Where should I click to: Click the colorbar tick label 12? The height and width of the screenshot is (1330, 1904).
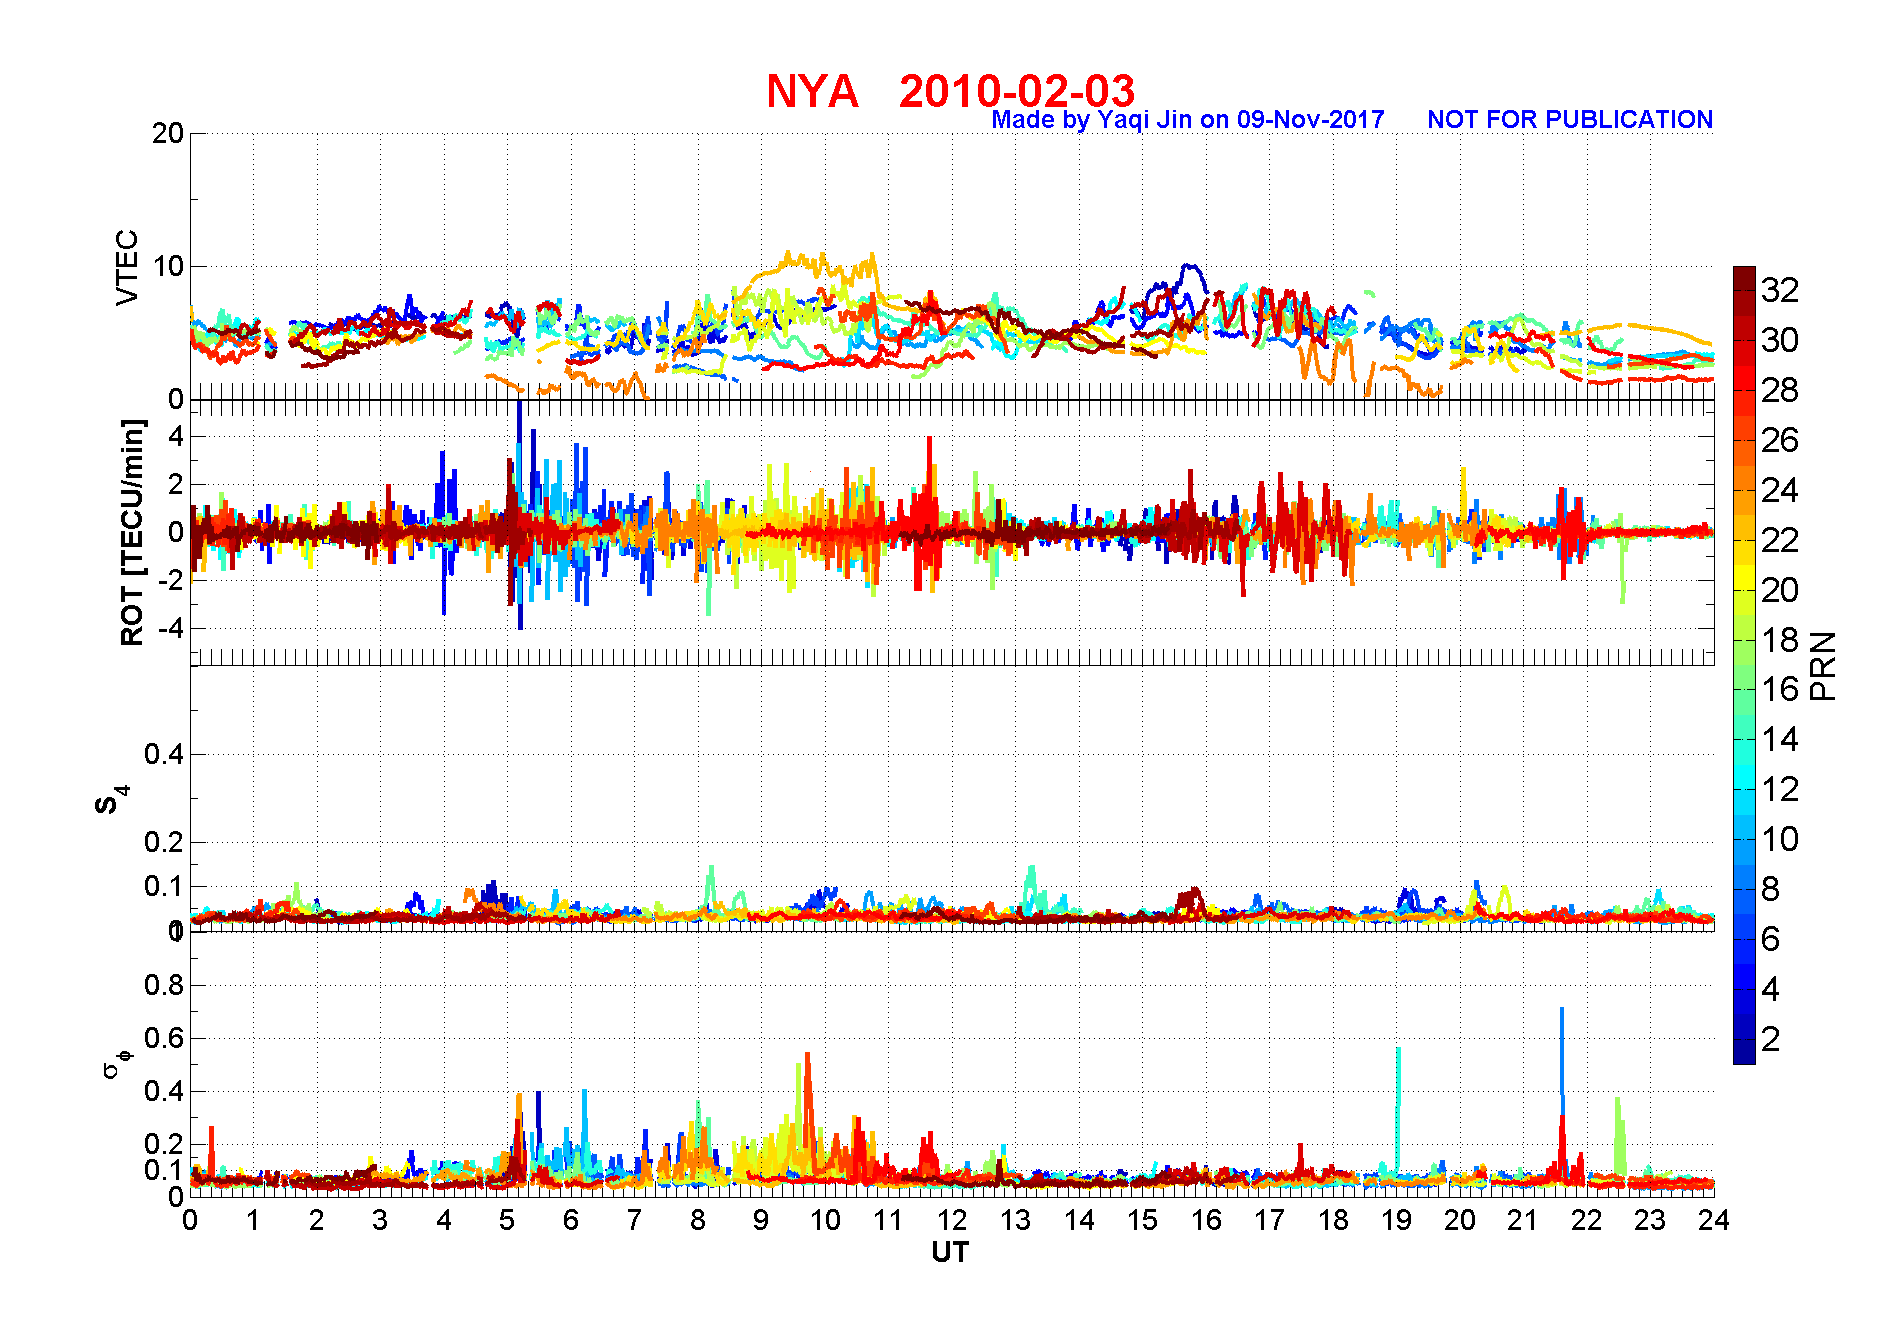1780,789
